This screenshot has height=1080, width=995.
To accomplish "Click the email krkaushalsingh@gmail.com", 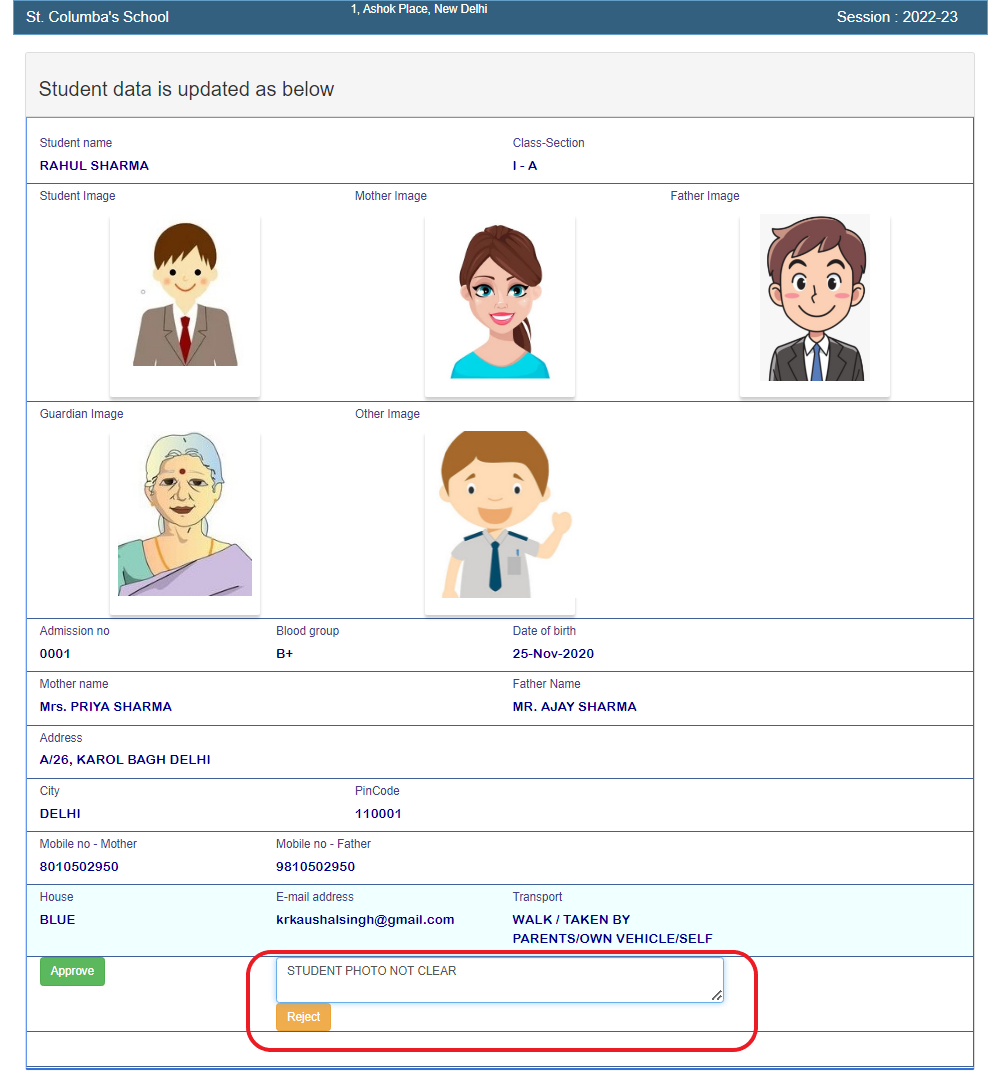I will (365, 919).
